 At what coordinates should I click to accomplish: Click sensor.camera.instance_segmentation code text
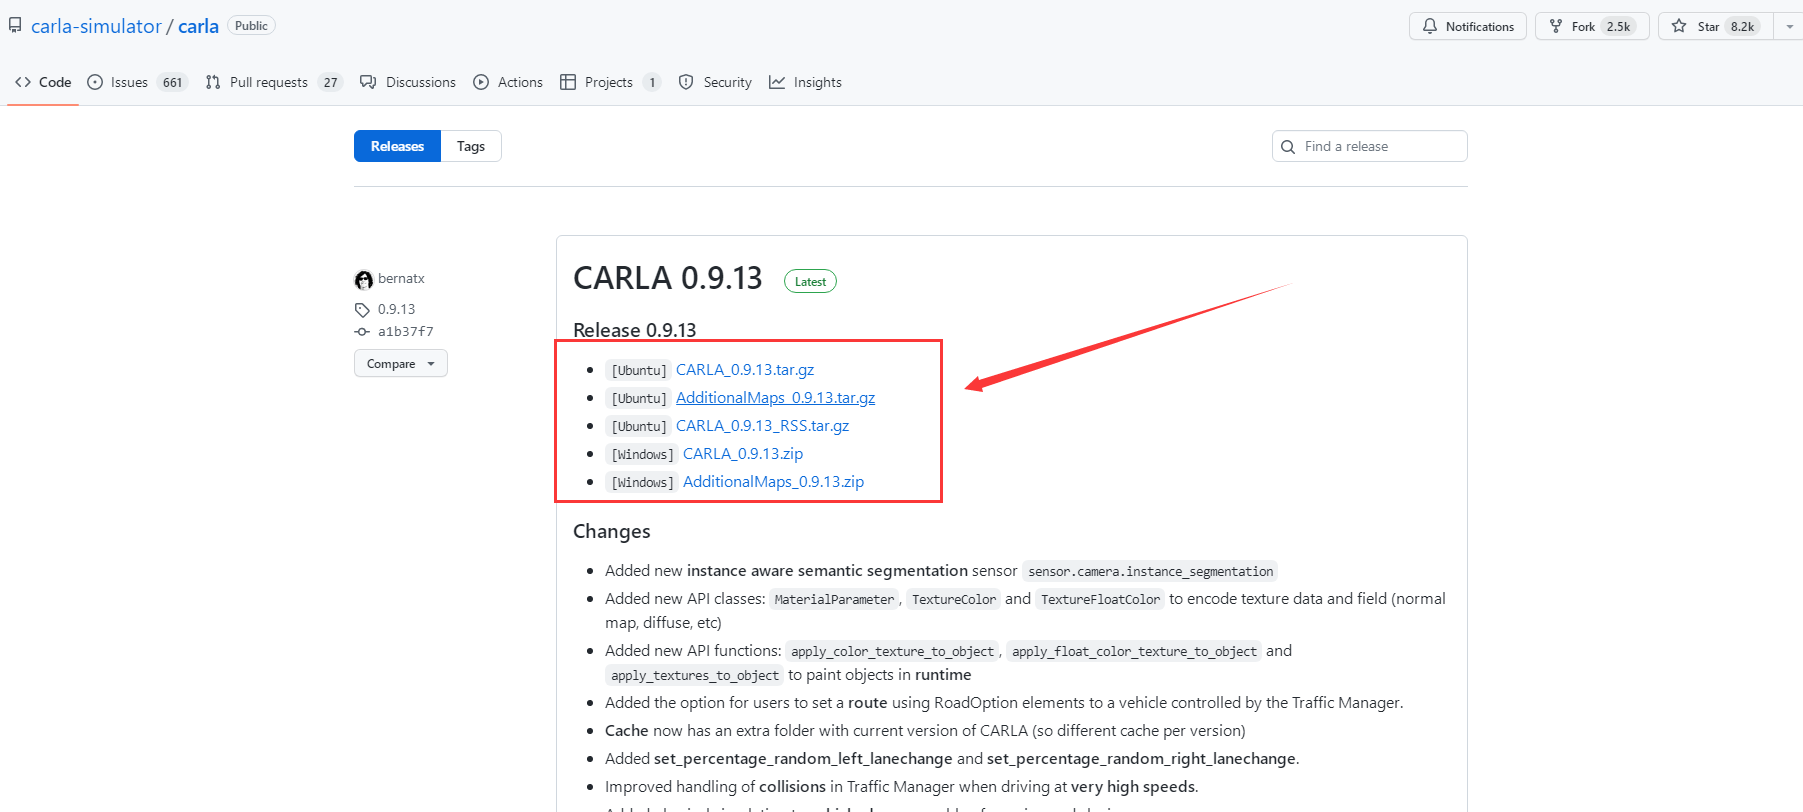[x=1150, y=571]
